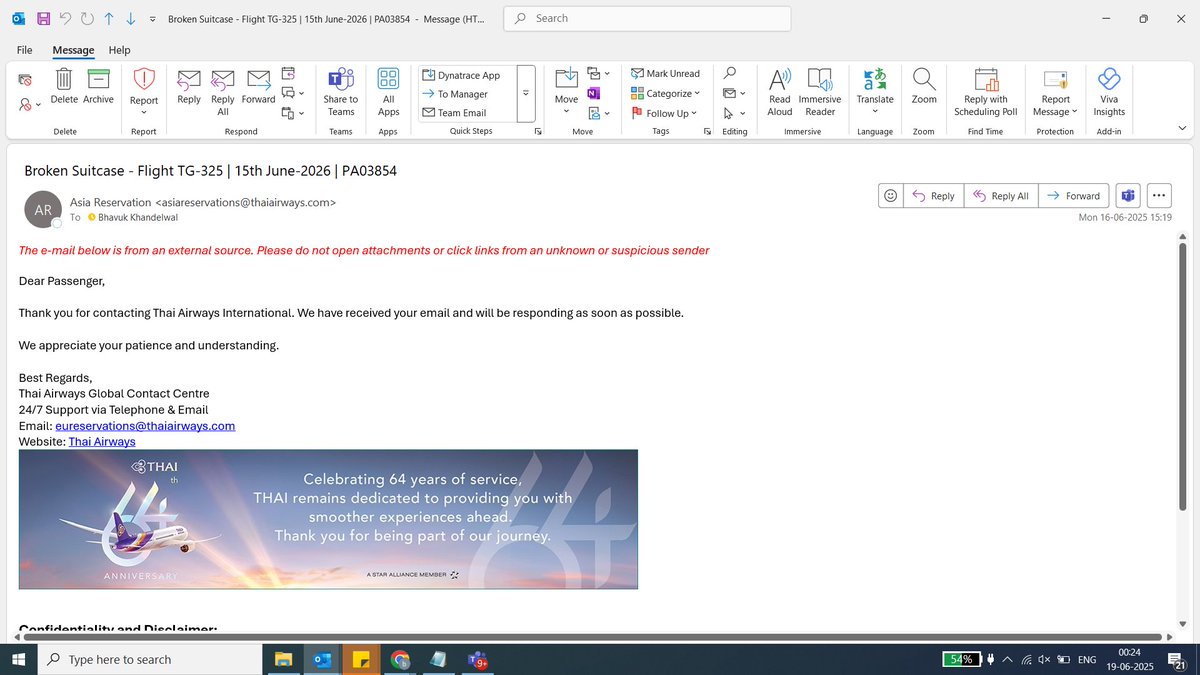The image size is (1200, 675).
Task: Click the THAI 64th anniversary banner image
Action: click(x=328, y=519)
